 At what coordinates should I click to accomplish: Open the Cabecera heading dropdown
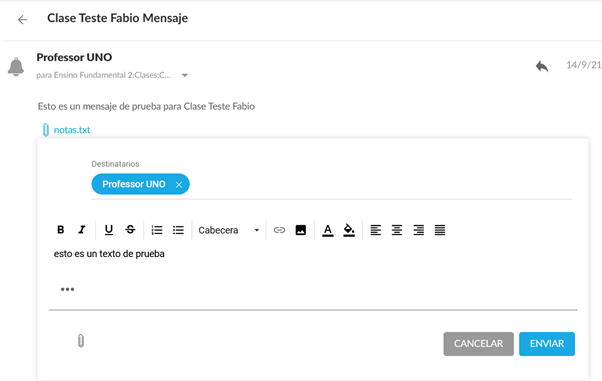229,230
